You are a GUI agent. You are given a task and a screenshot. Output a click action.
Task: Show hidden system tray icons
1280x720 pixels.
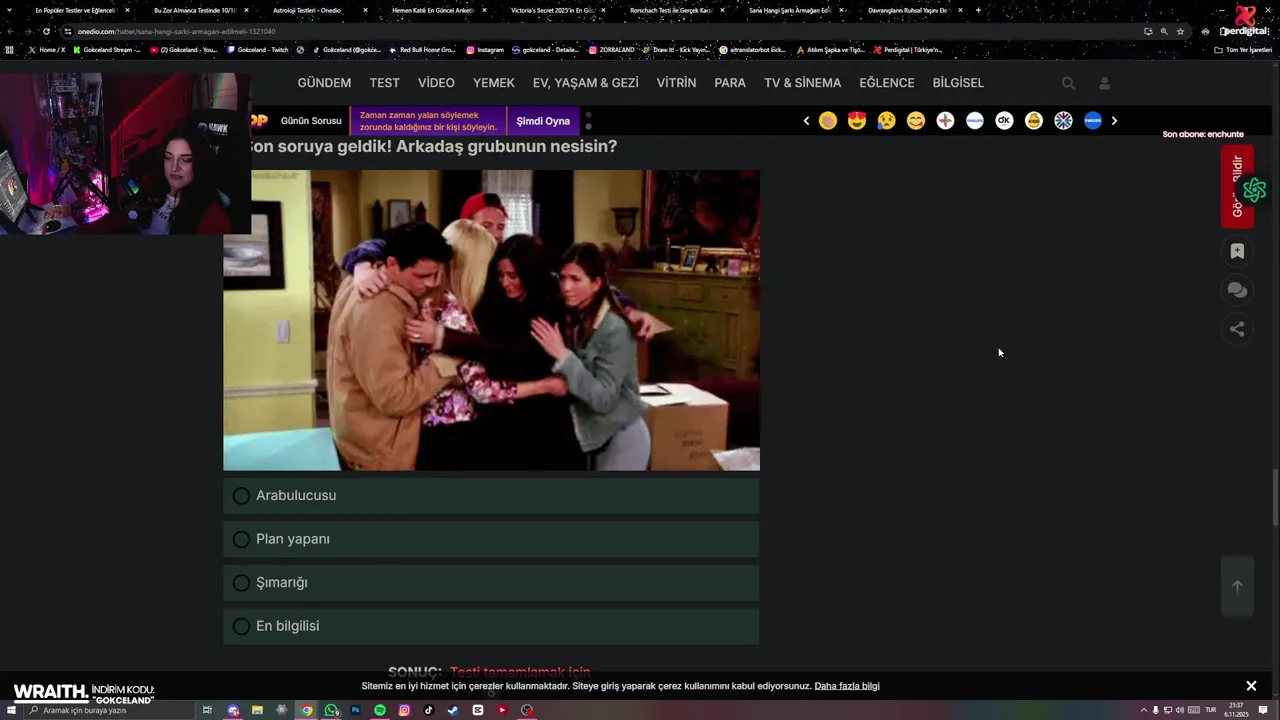(x=1144, y=710)
